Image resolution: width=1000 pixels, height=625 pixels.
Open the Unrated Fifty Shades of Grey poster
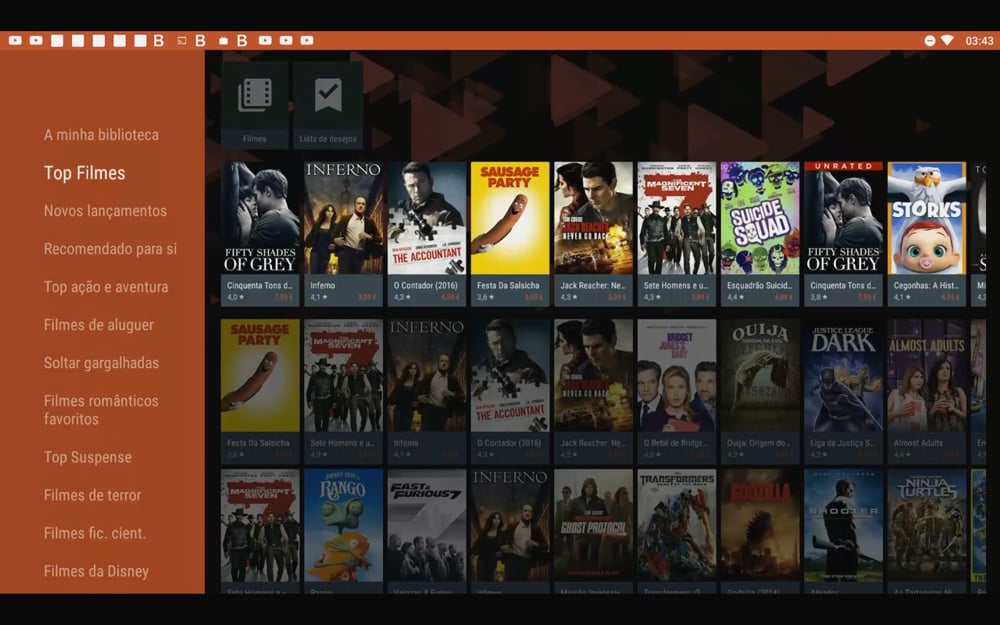843,218
